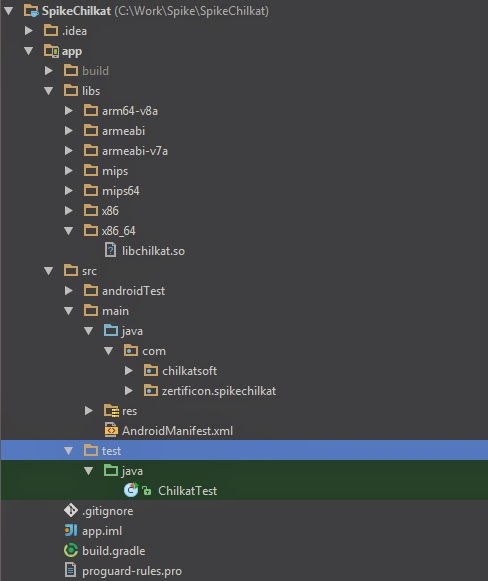Click the proguard-rules.pro file icon

70,571
